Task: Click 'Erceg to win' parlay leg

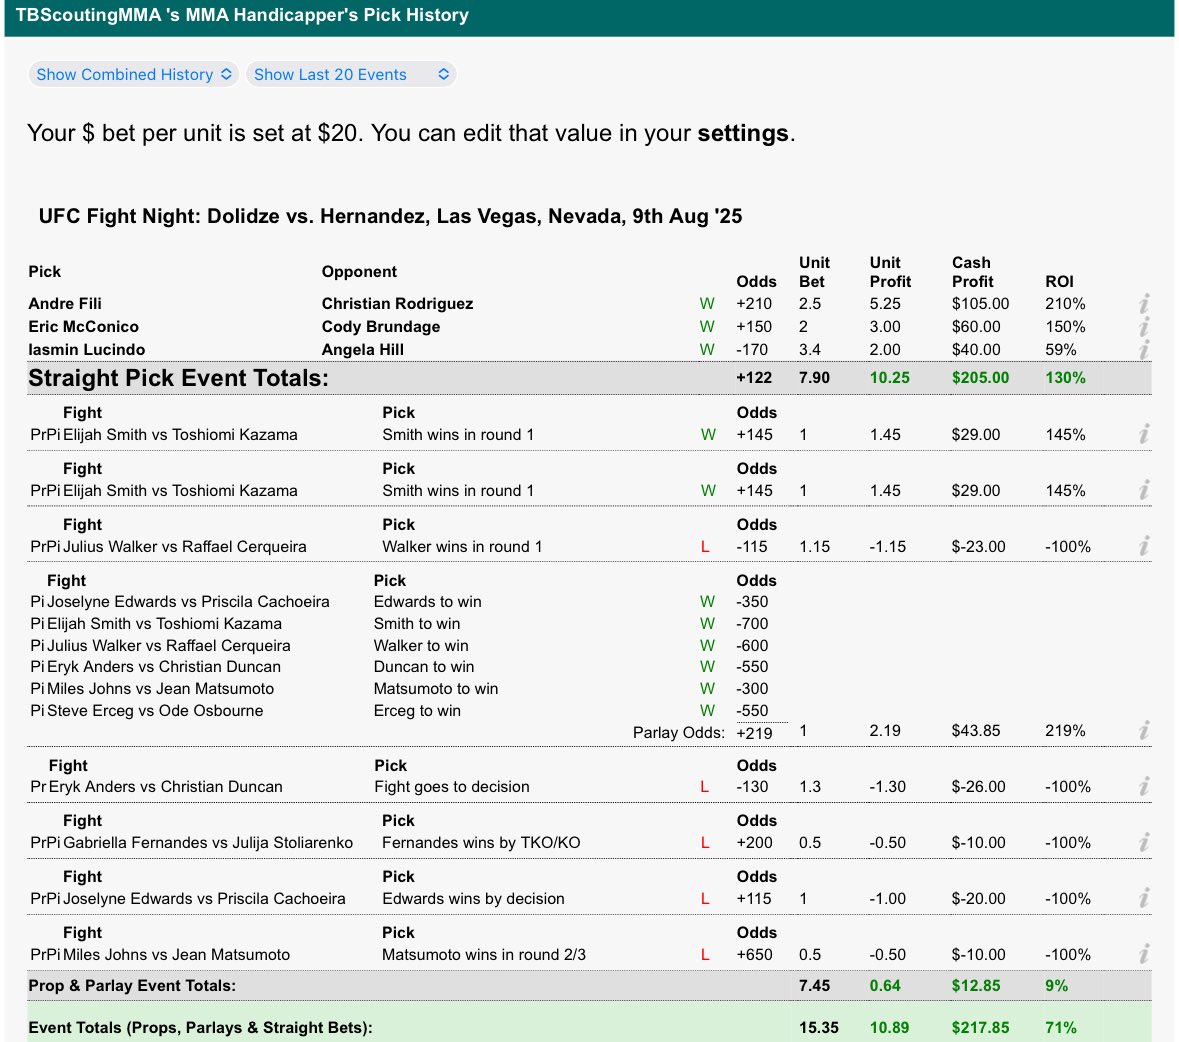Action: tap(417, 710)
